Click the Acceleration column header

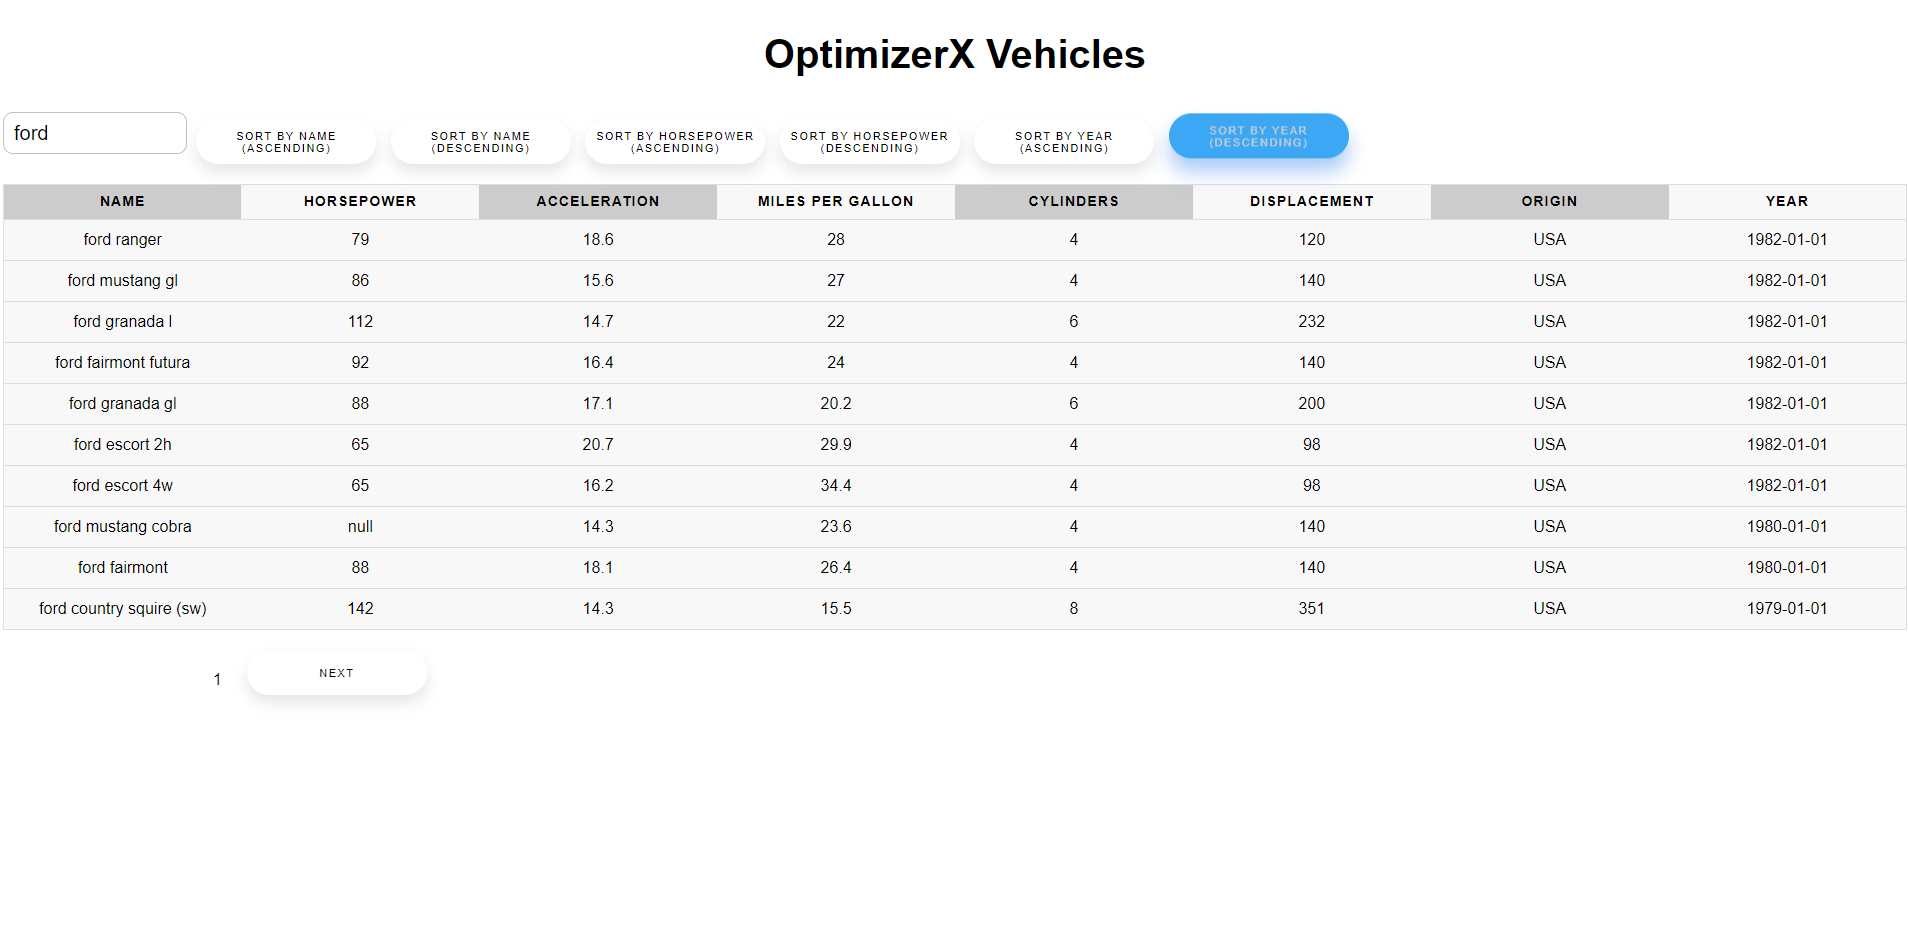click(598, 201)
